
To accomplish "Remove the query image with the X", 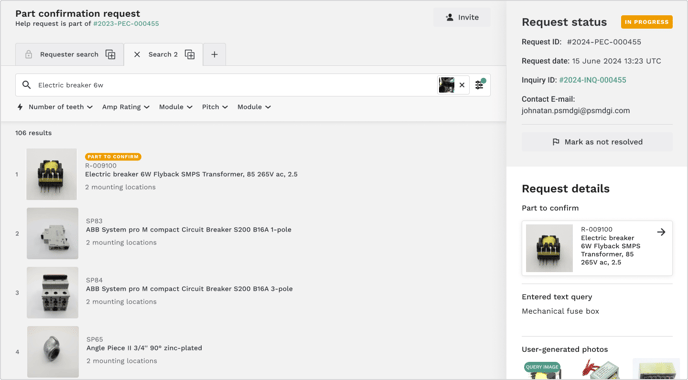I will pyautogui.click(x=462, y=85).
